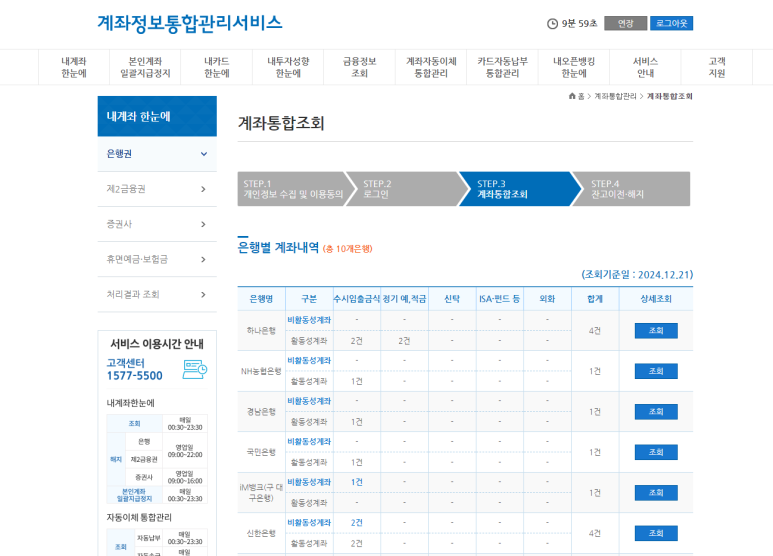Click the home icon in breadcrumb
773x556 pixels.
(572, 96)
